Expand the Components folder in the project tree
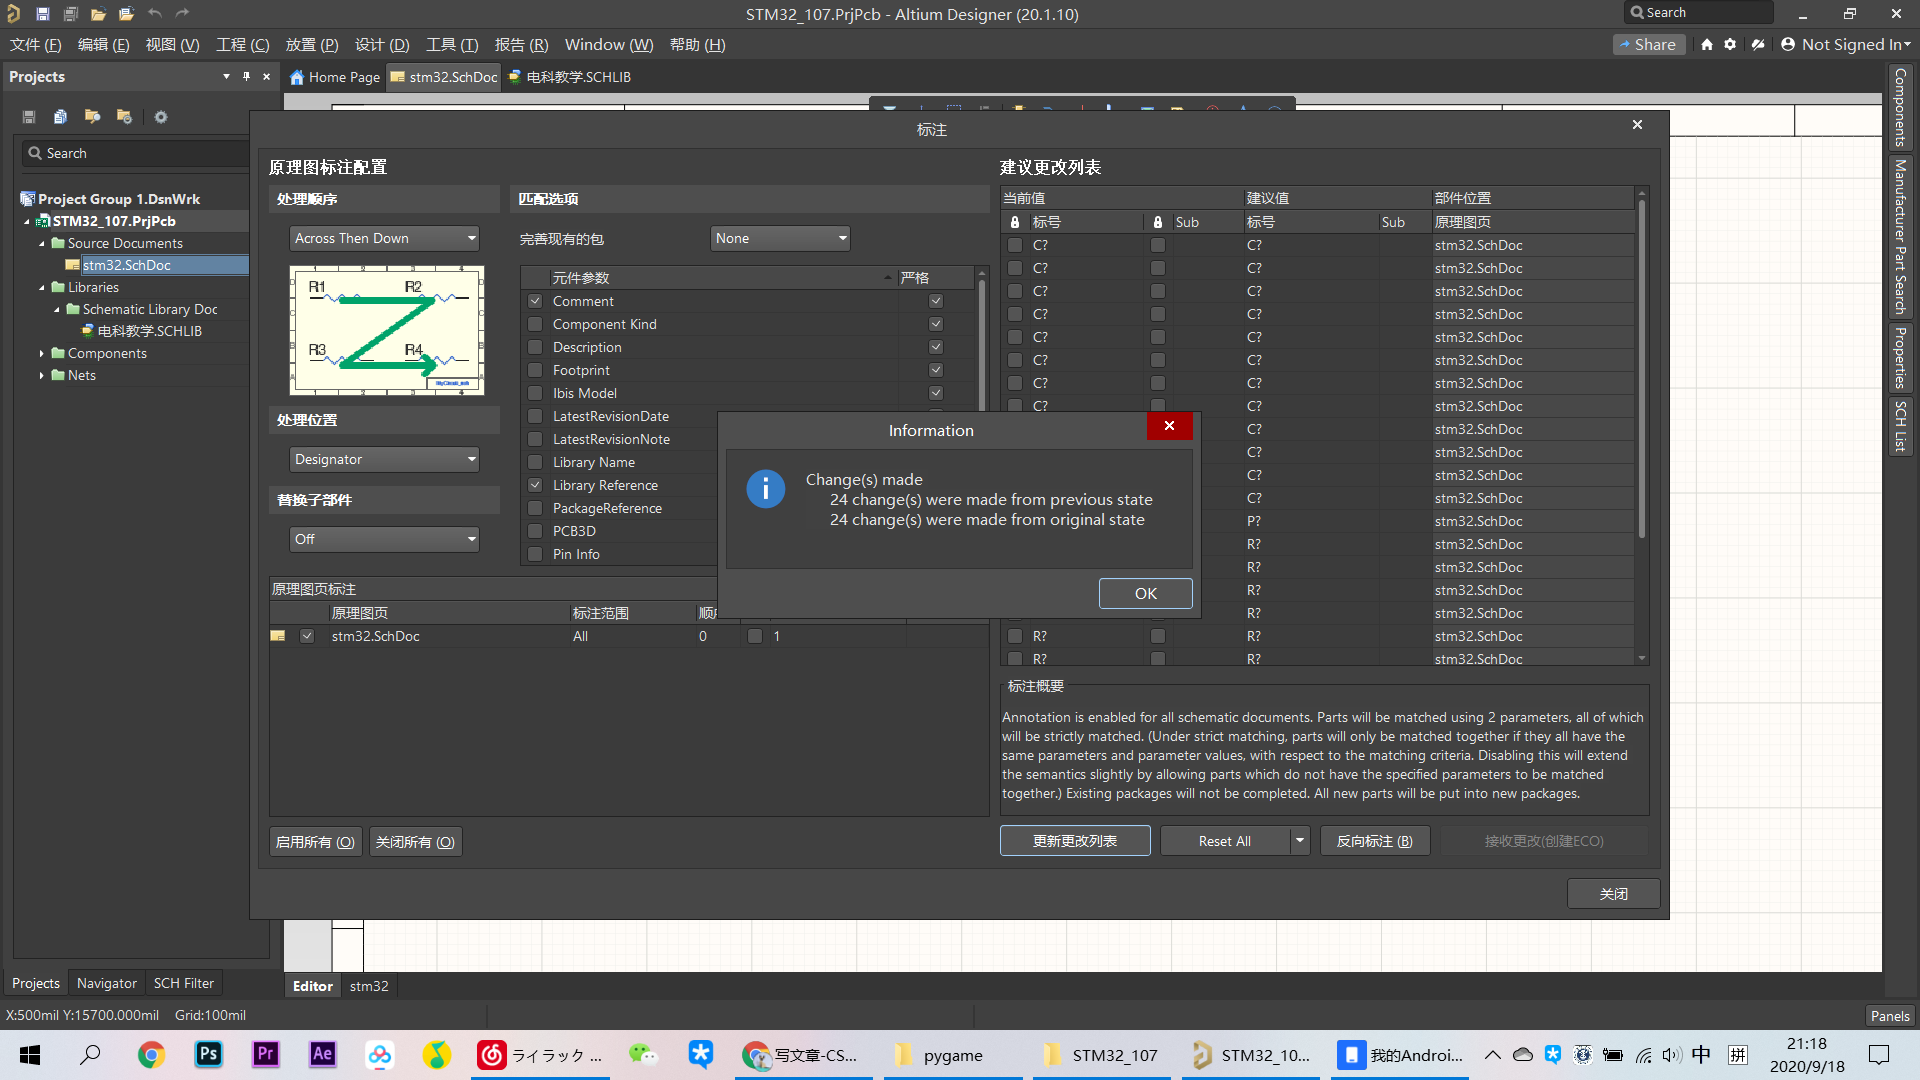 (41, 353)
